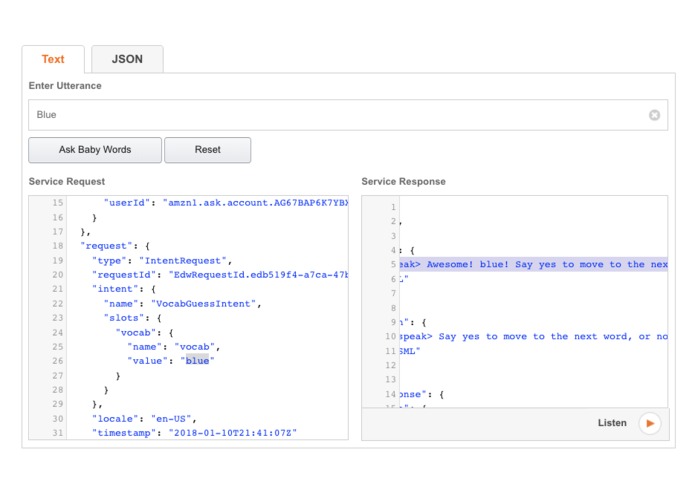Click the "intent" key on line 21

point(115,289)
